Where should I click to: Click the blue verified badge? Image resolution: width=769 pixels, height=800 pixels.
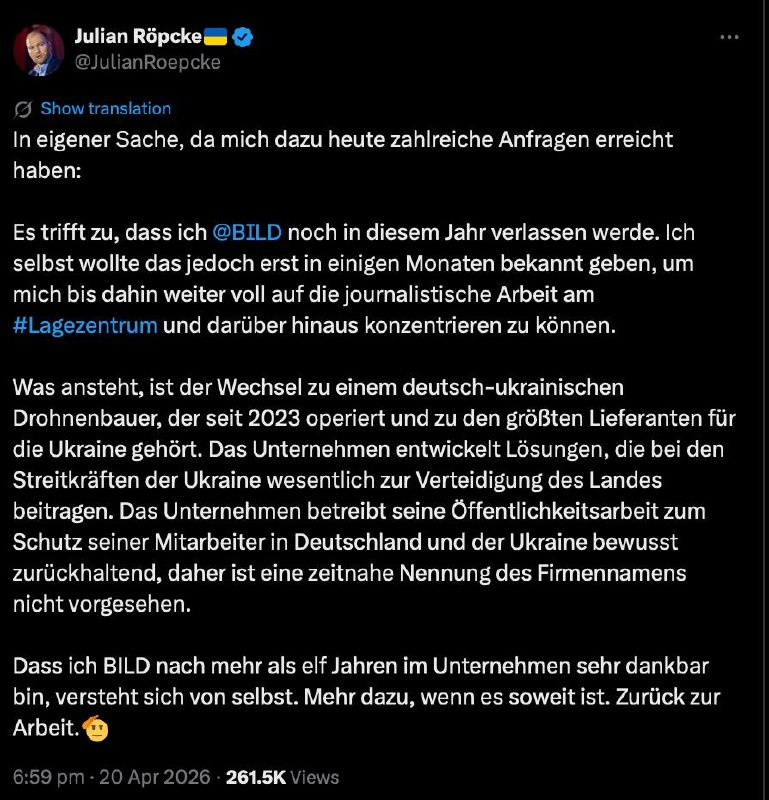pos(244,38)
